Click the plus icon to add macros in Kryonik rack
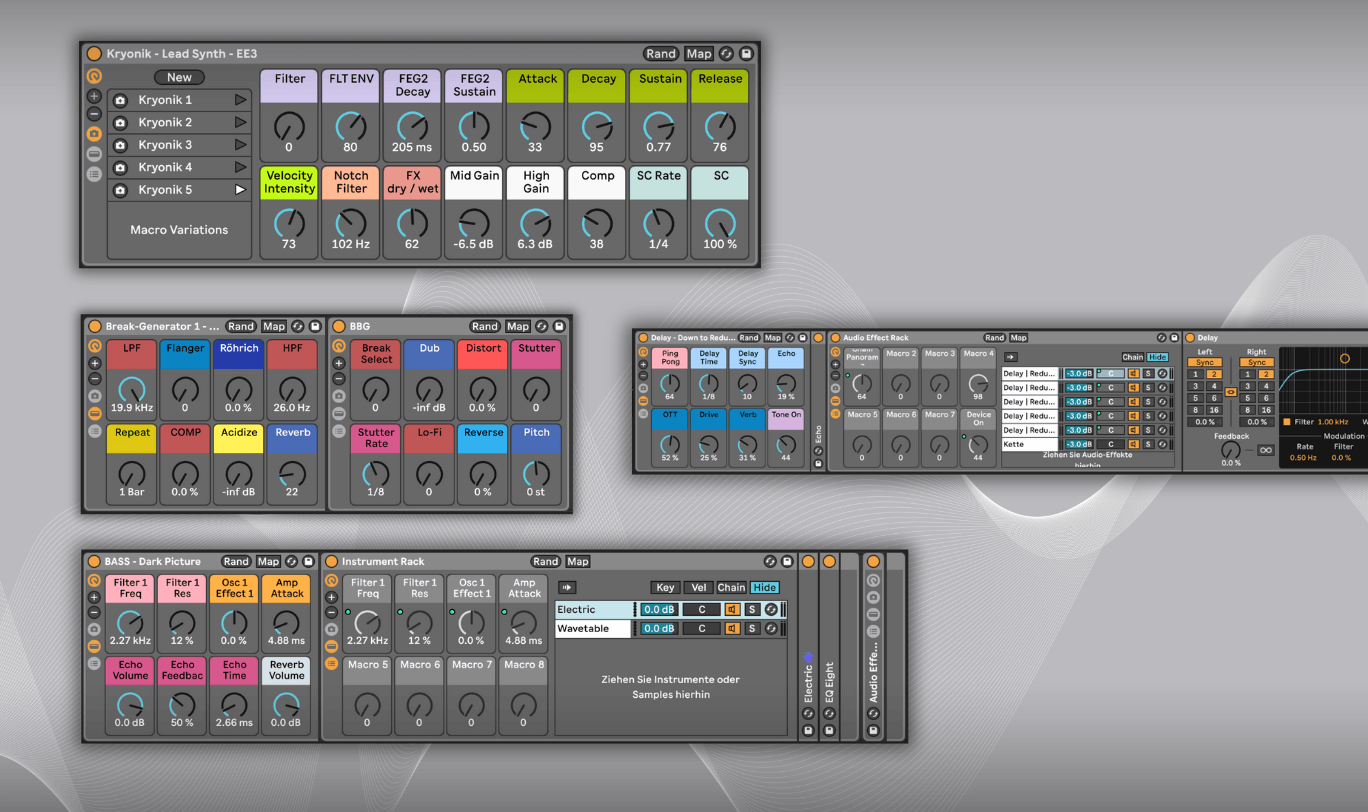1368x812 pixels. click(94, 96)
